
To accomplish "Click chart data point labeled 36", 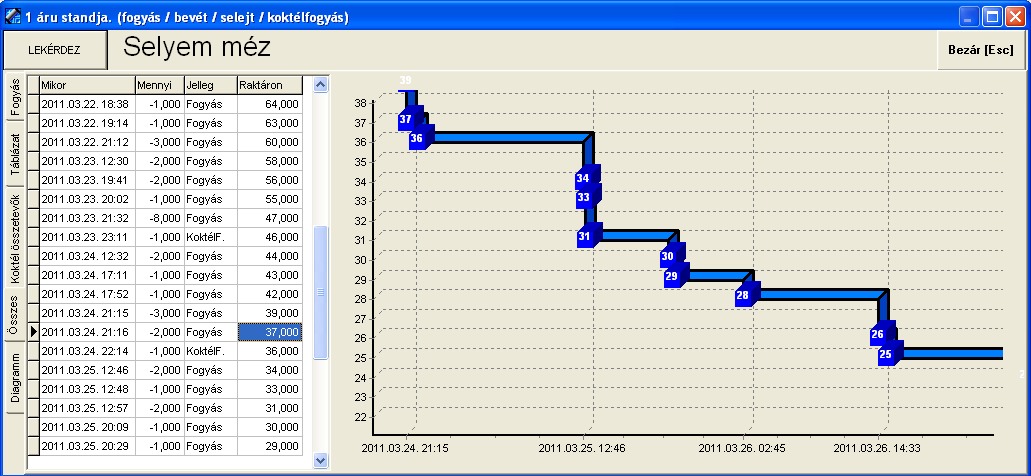I will 418,138.
